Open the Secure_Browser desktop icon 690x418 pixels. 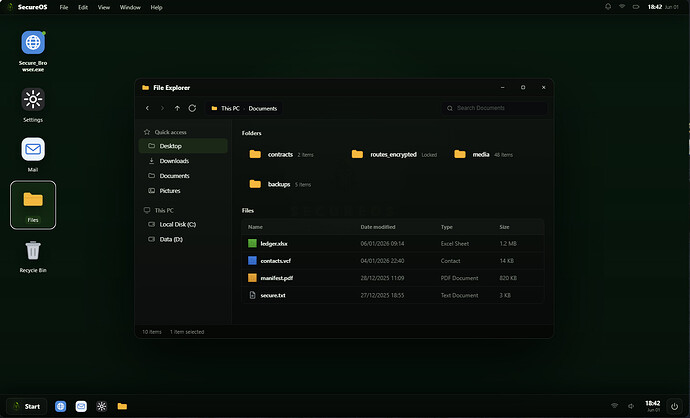(33, 51)
